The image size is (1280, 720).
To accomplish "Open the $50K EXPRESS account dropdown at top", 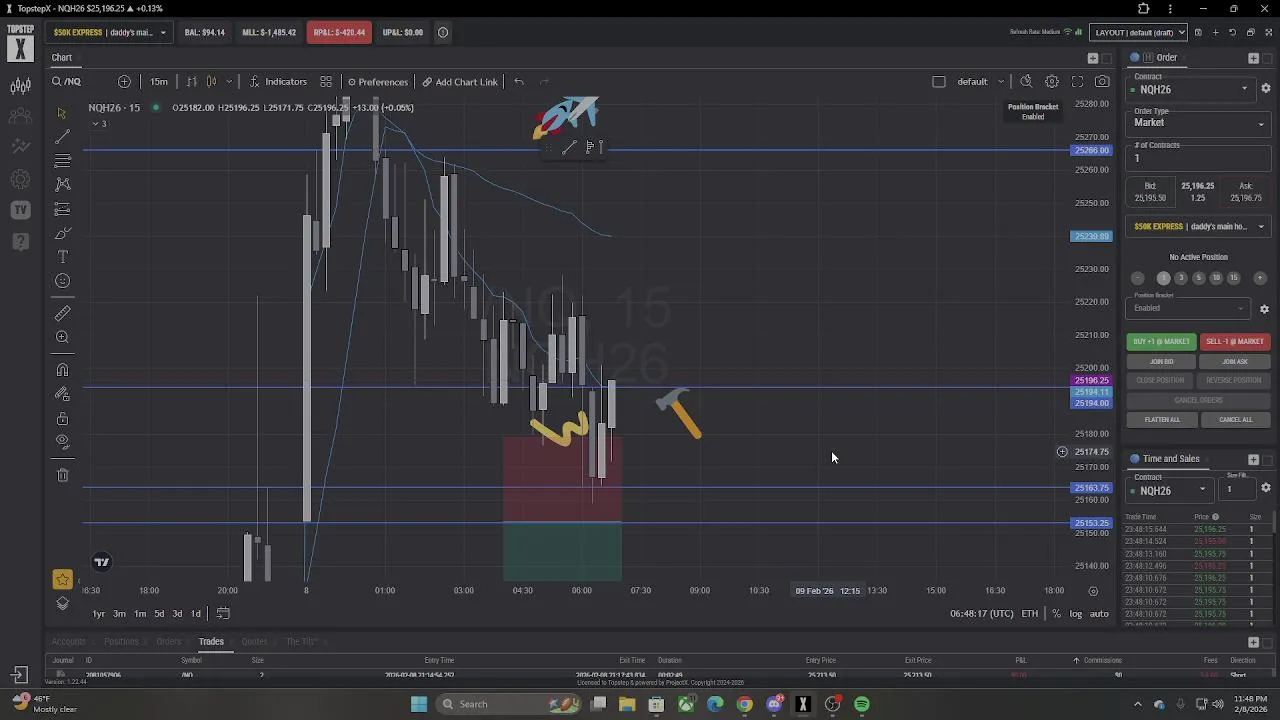I will pyautogui.click(x=108, y=32).
